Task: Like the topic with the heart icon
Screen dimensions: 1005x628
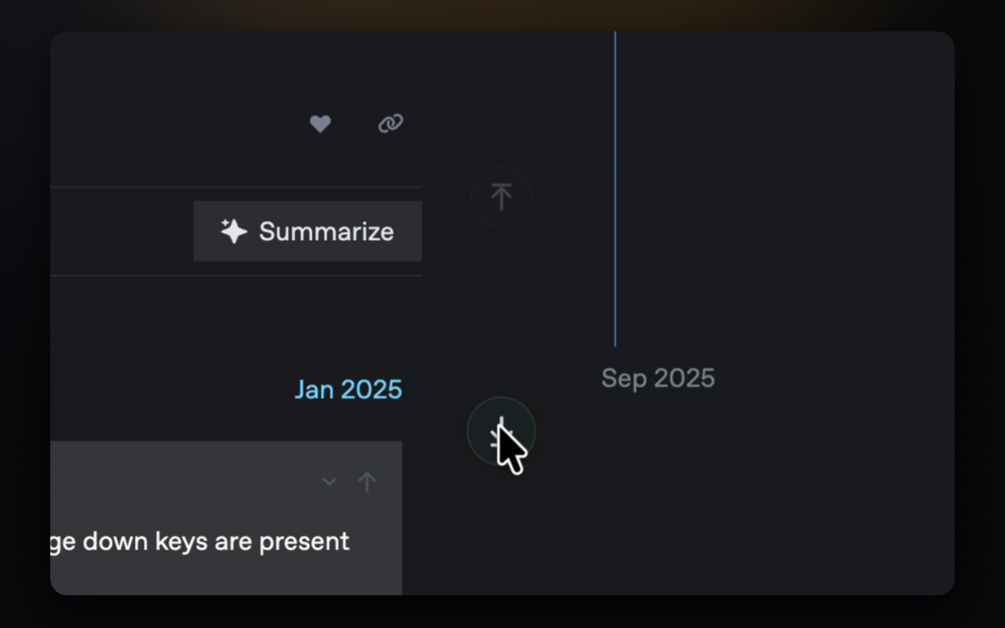Action: pyautogui.click(x=320, y=124)
